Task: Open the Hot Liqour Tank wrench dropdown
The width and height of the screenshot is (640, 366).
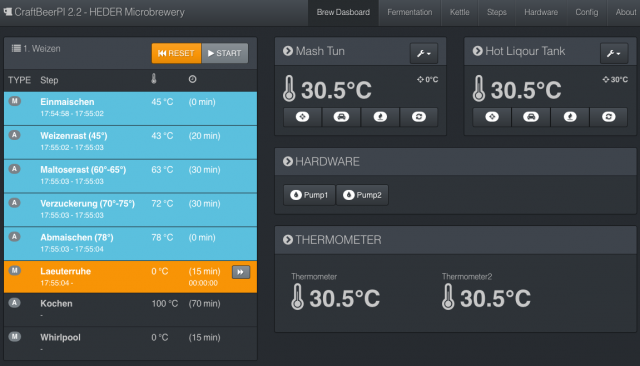Action: (614, 53)
